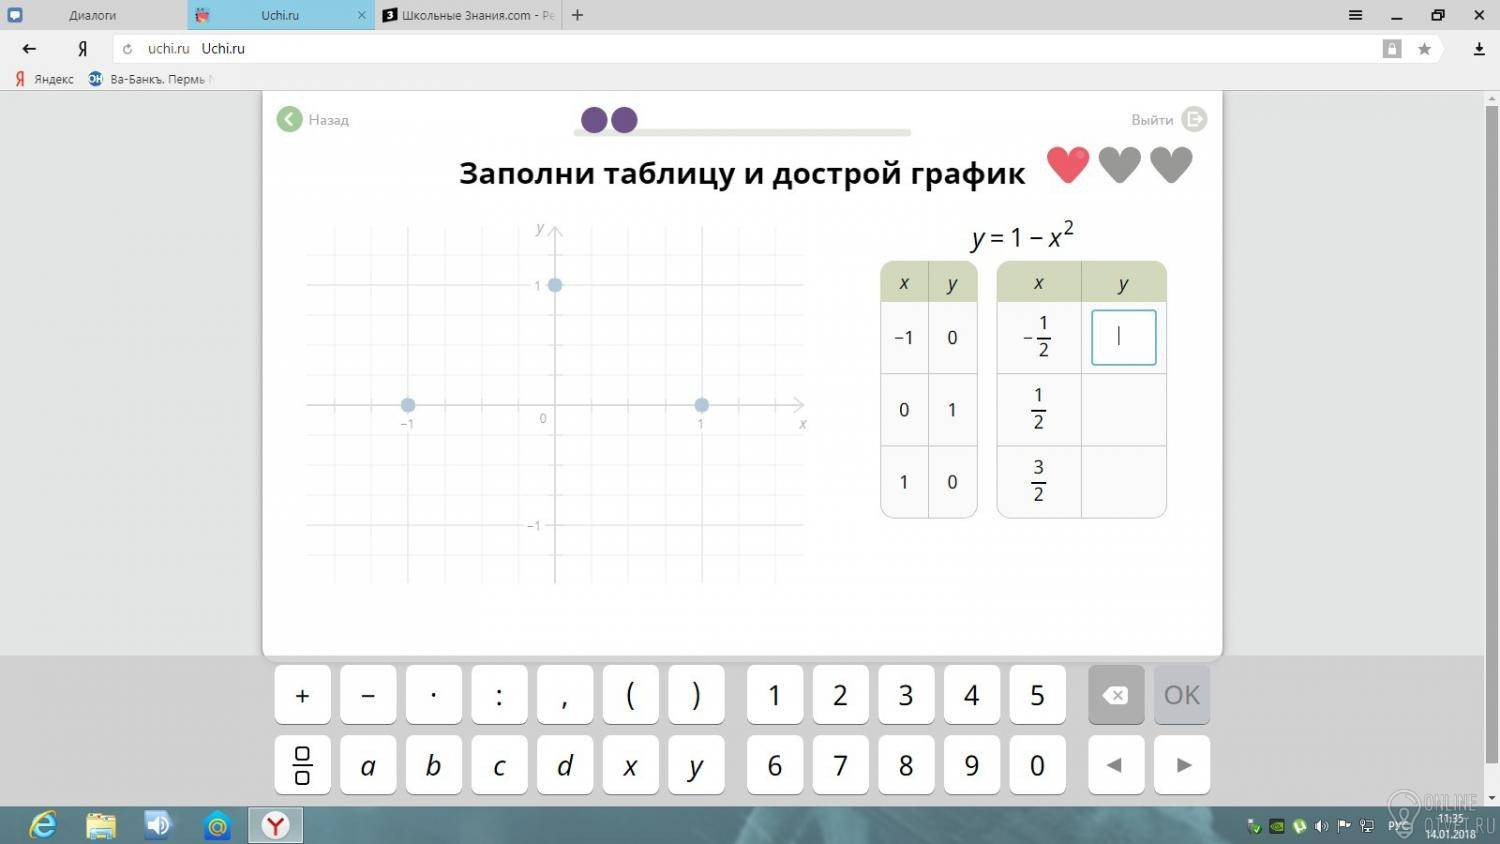Move cursor right with the right arrow key

(1183, 765)
